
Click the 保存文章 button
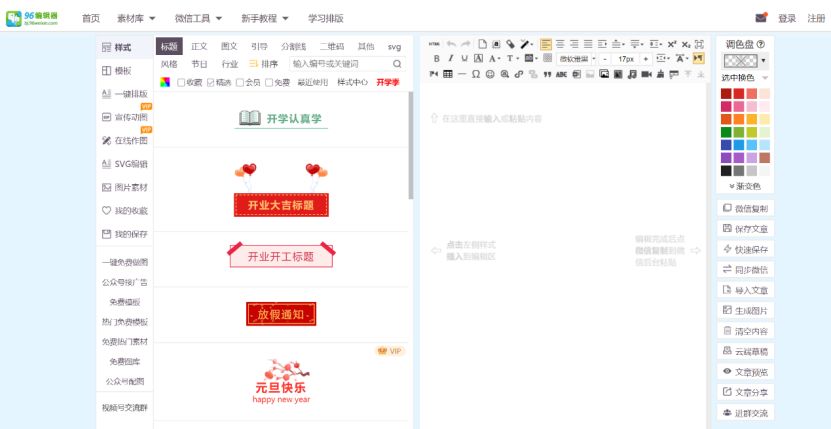coord(745,229)
